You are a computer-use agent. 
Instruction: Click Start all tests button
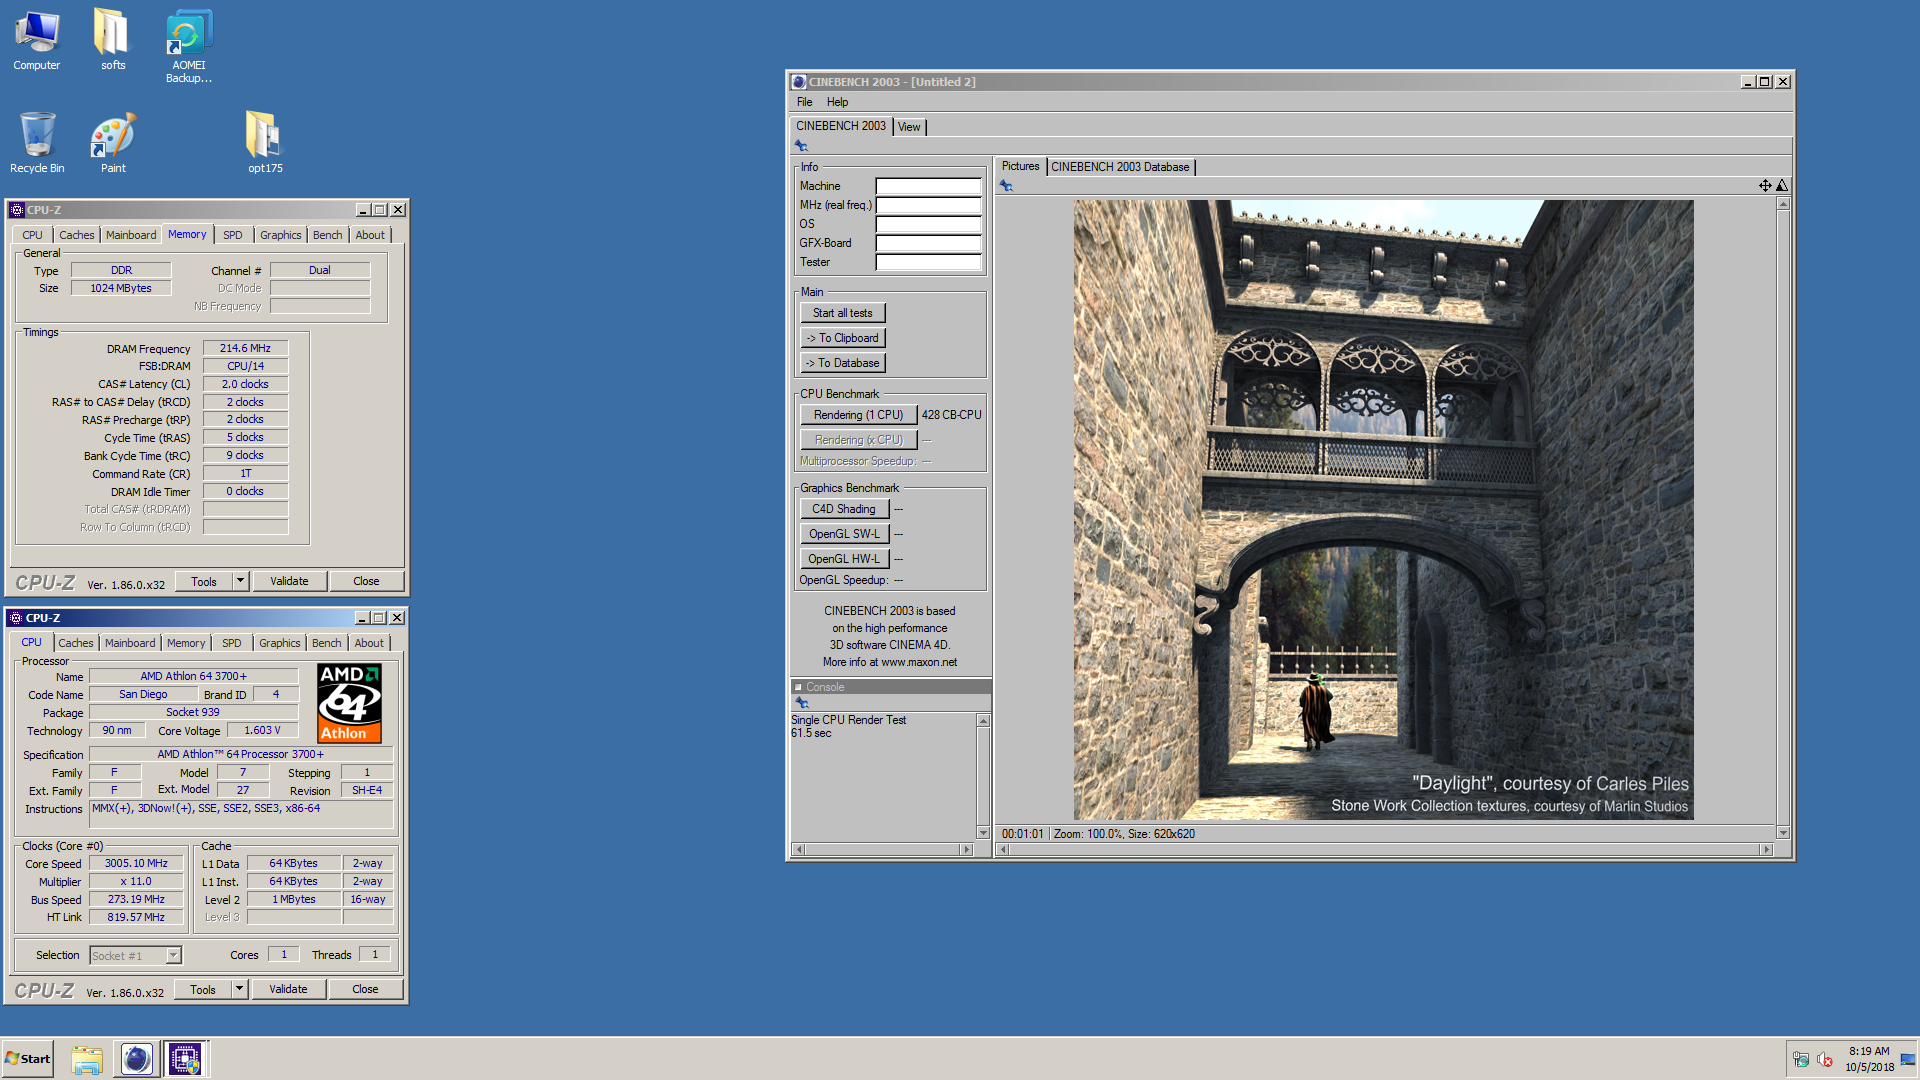[842, 313]
